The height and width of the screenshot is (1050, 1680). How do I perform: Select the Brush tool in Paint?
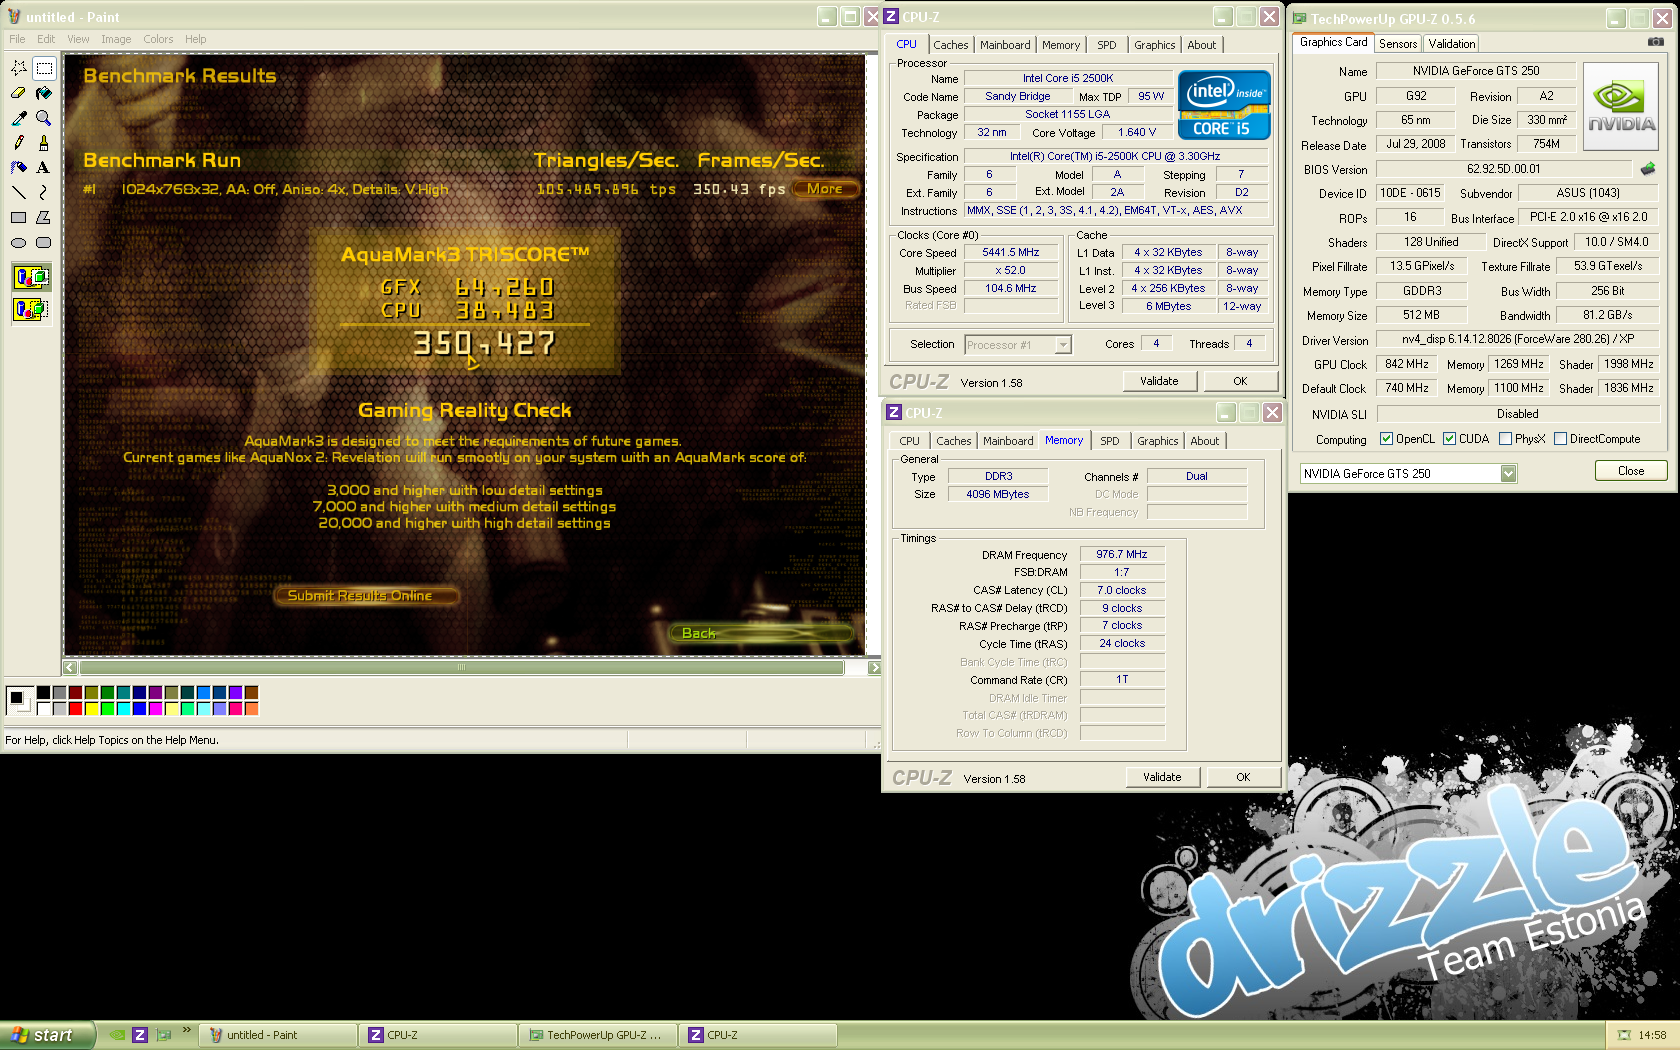click(44, 143)
